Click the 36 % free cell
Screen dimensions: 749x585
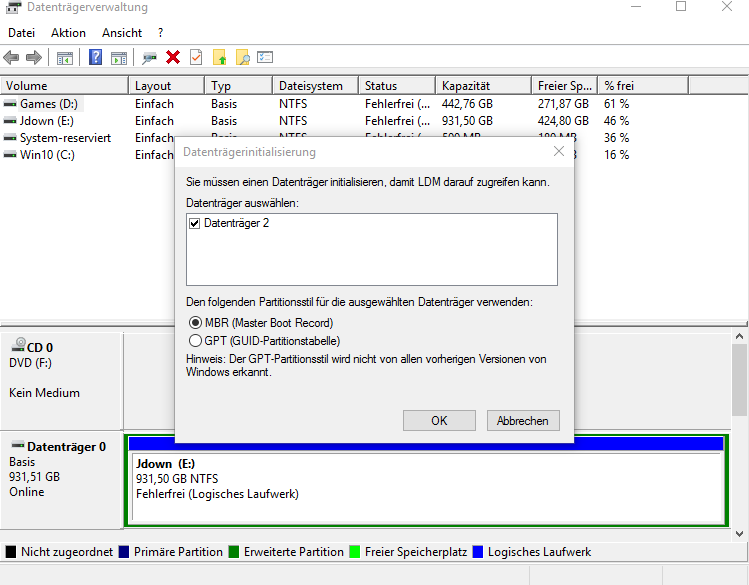coord(616,138)
